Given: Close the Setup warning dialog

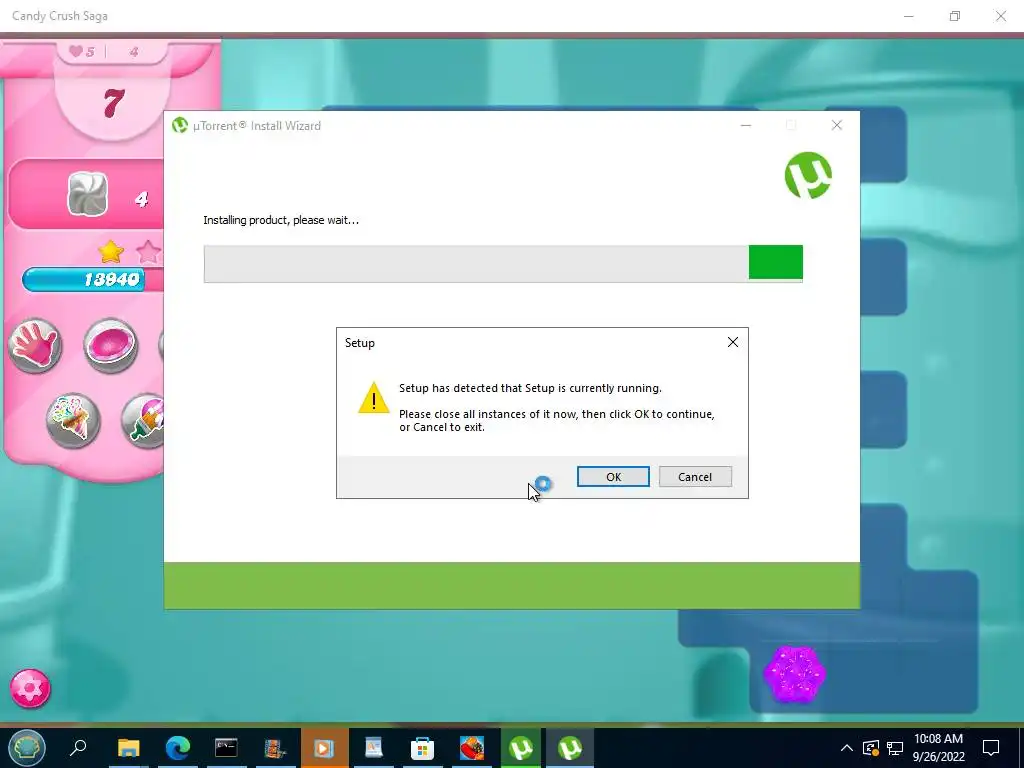Looking at the screenshot, I should pos(733,342).
